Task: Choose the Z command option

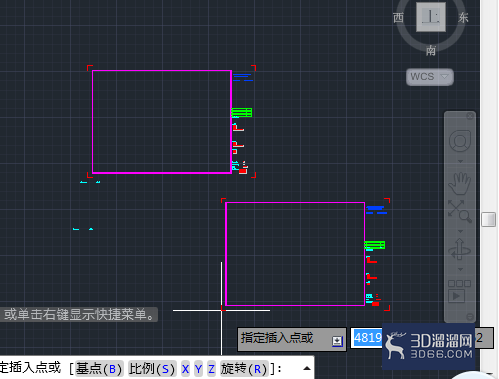Action: [211, 369]
